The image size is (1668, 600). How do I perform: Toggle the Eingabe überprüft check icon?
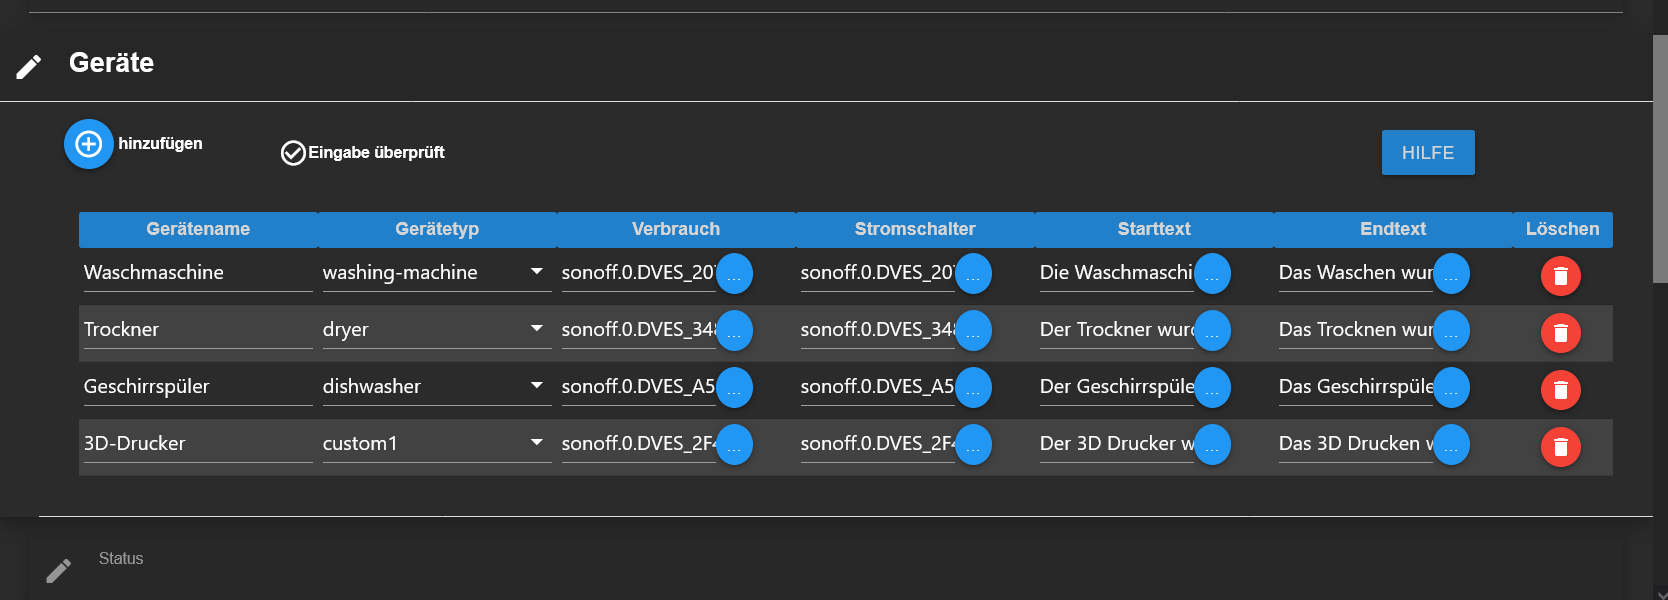pos(293,153)
